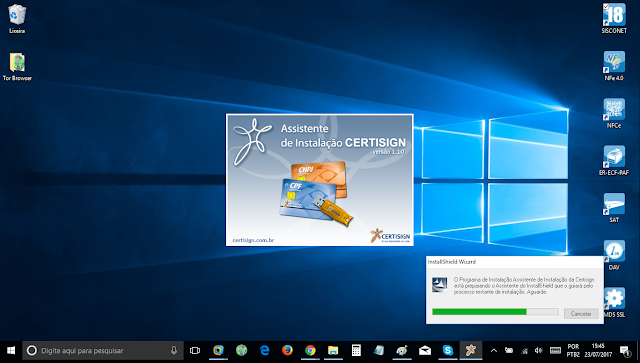
Task: Click in the Digite aqui para pesquisar box
Action: tap(104, 351)
